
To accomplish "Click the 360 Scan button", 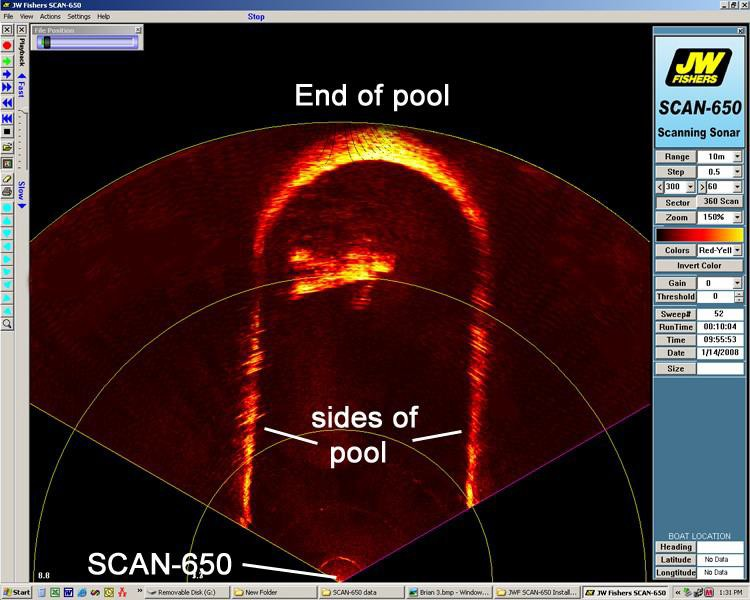I will (720, 201).
